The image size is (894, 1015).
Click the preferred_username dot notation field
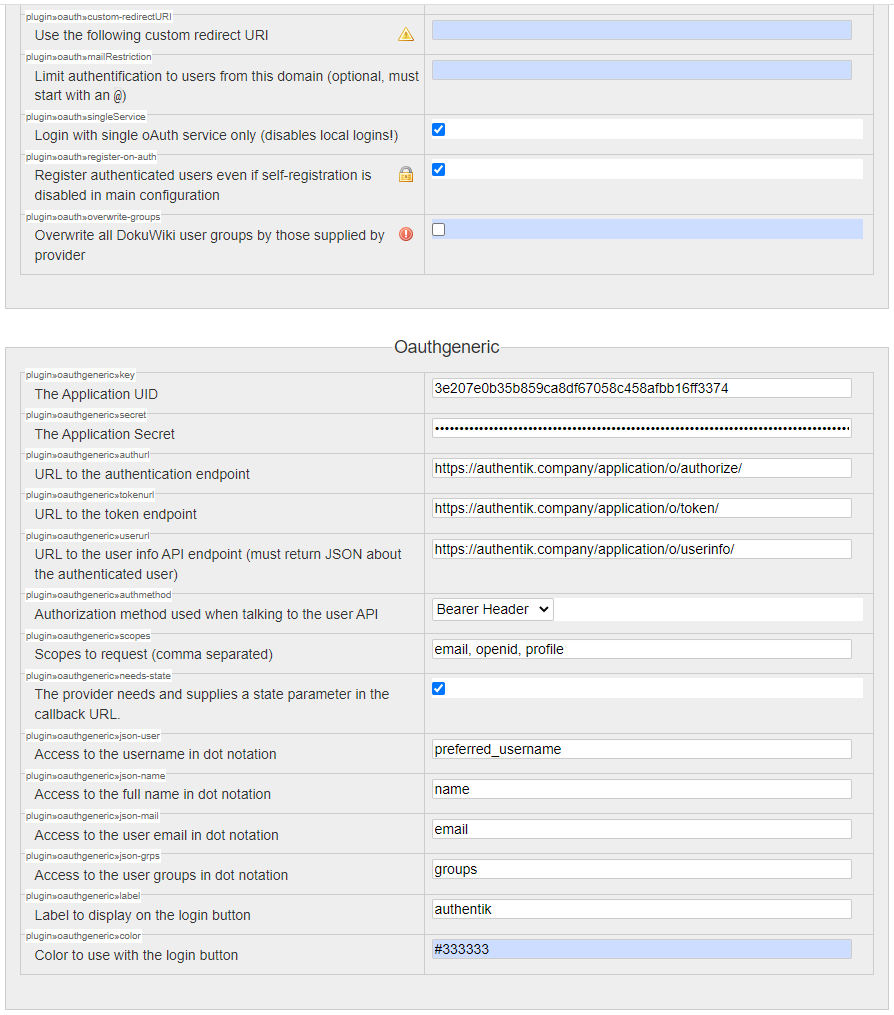tap(641, 748)
